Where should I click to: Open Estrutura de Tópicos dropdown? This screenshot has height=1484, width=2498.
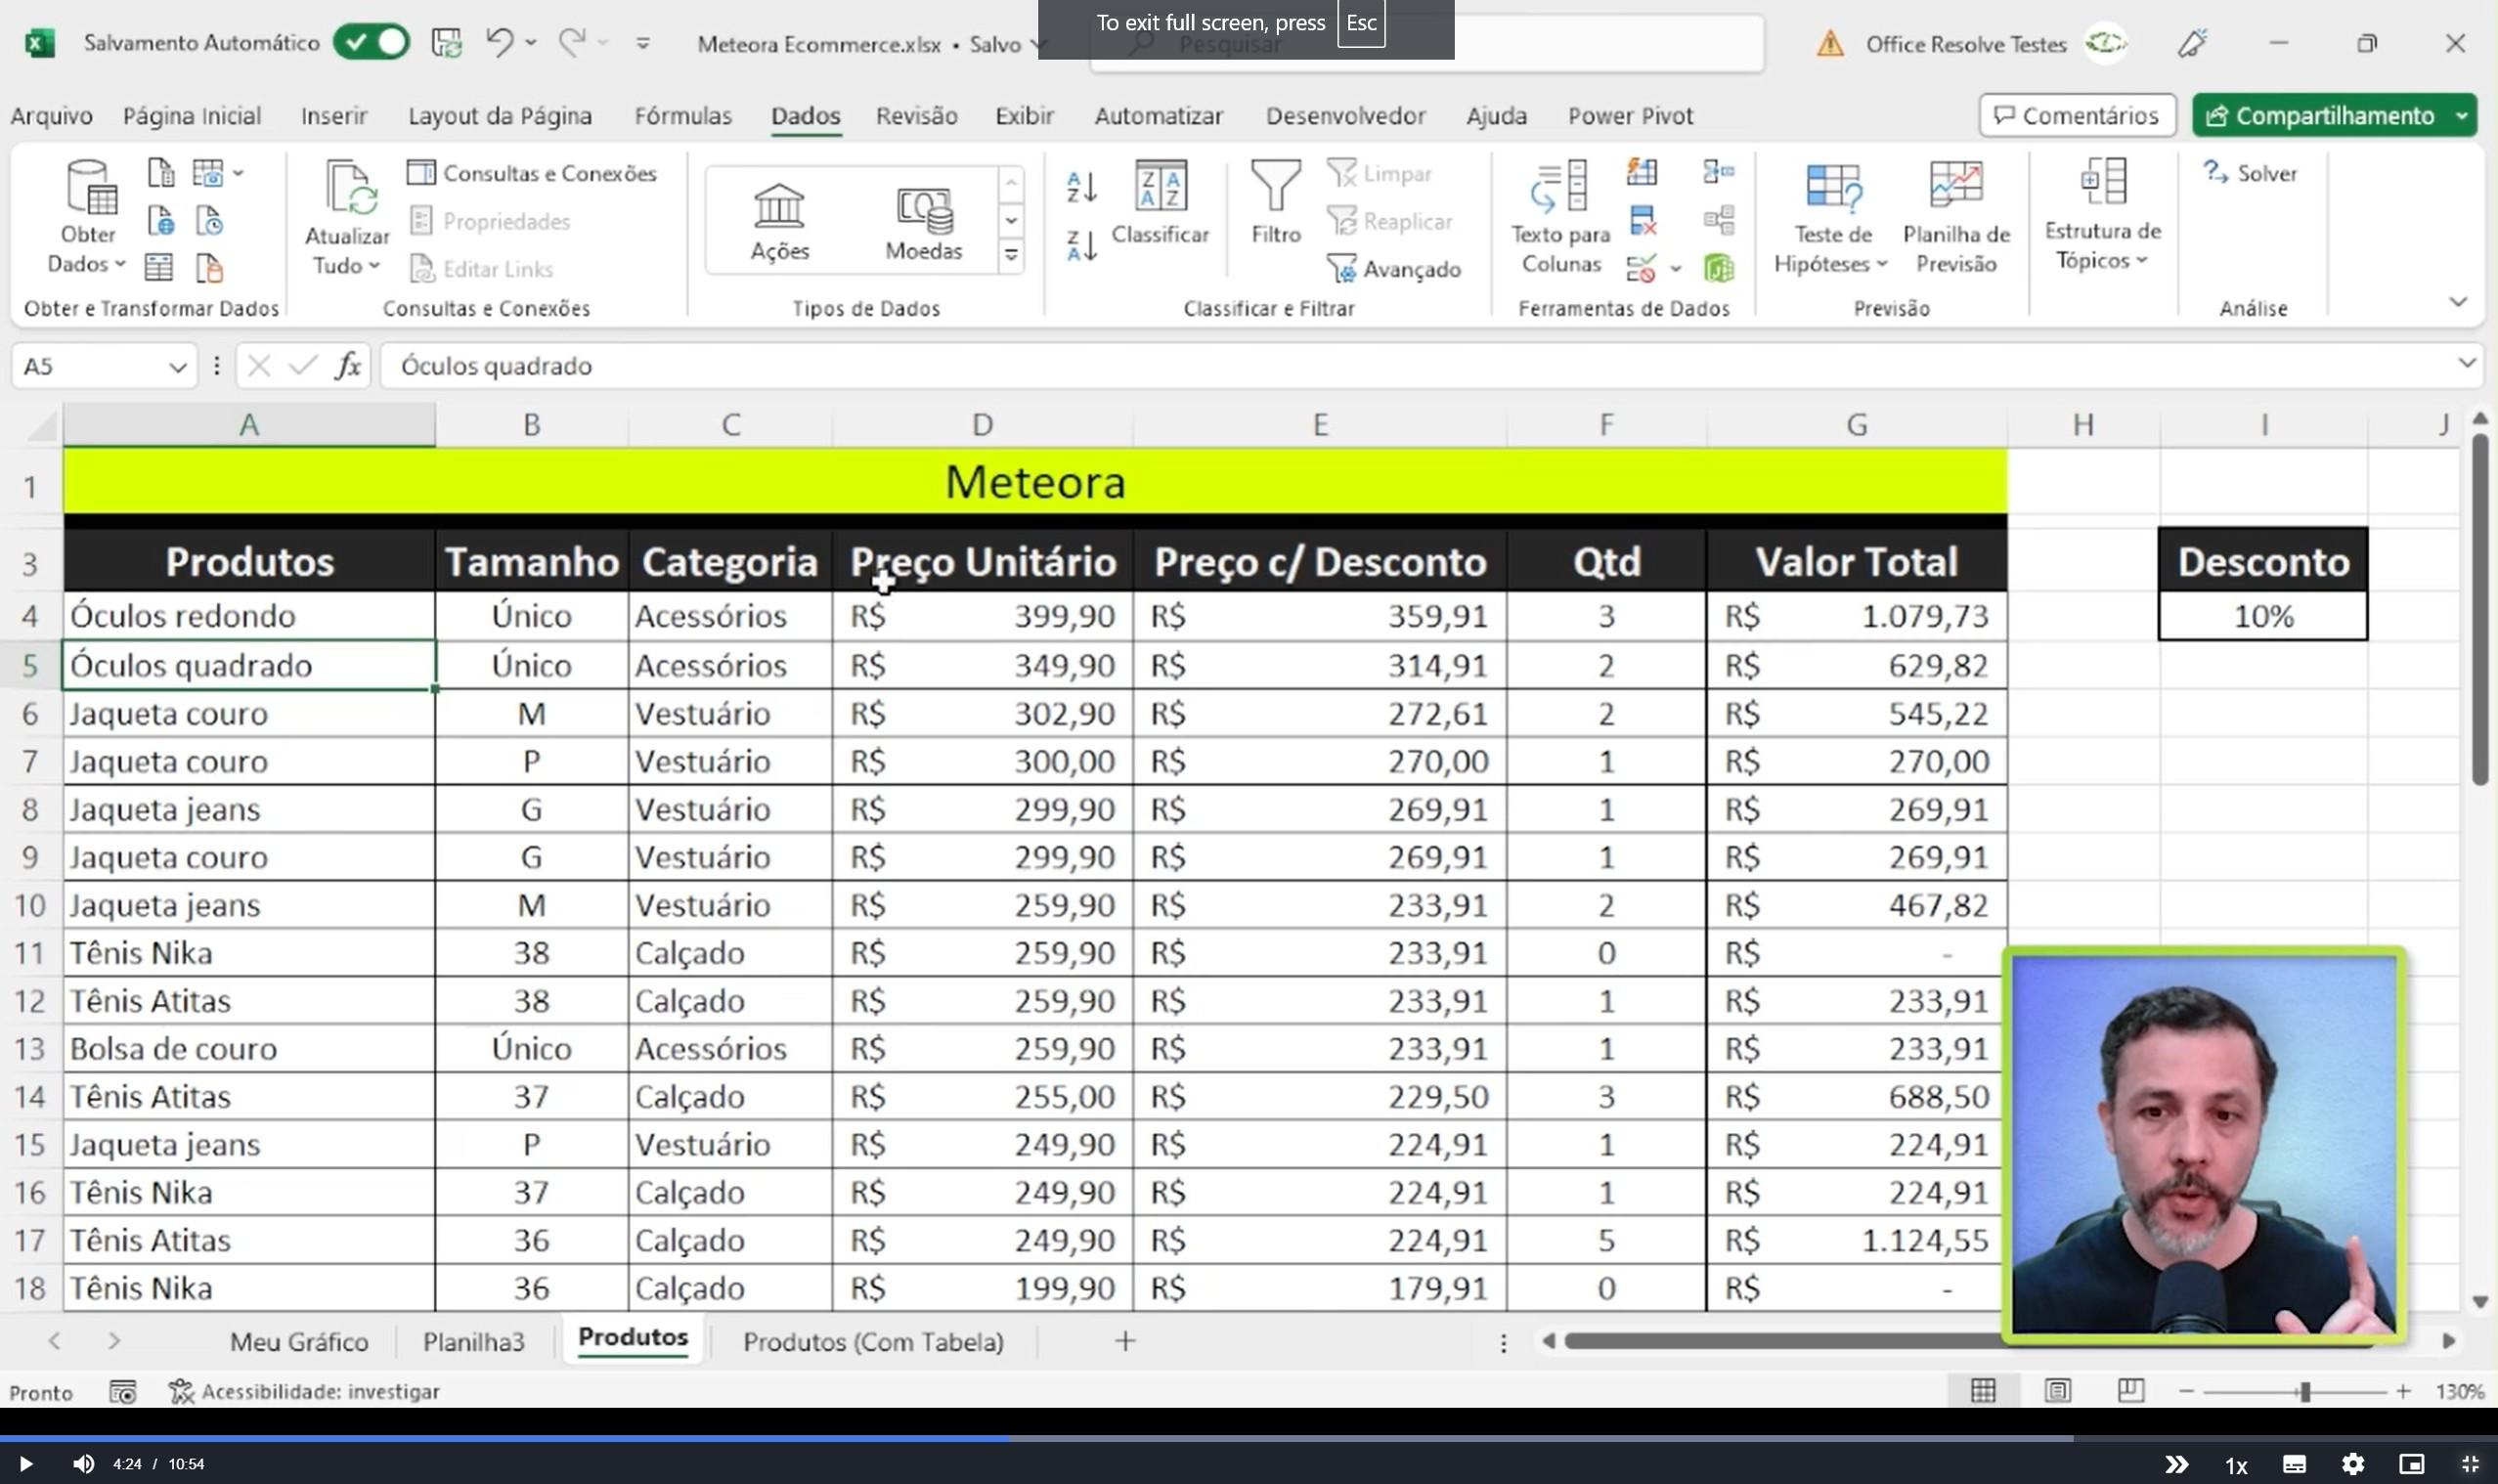pos(2102,214)
